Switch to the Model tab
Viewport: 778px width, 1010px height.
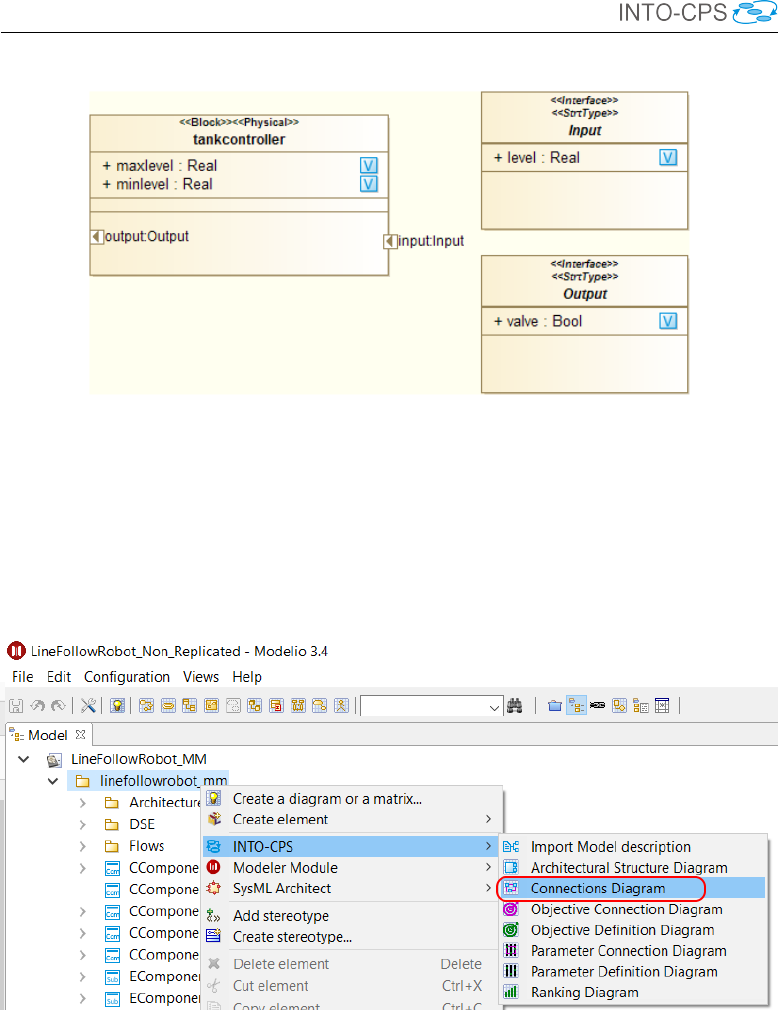pos(47,735)
